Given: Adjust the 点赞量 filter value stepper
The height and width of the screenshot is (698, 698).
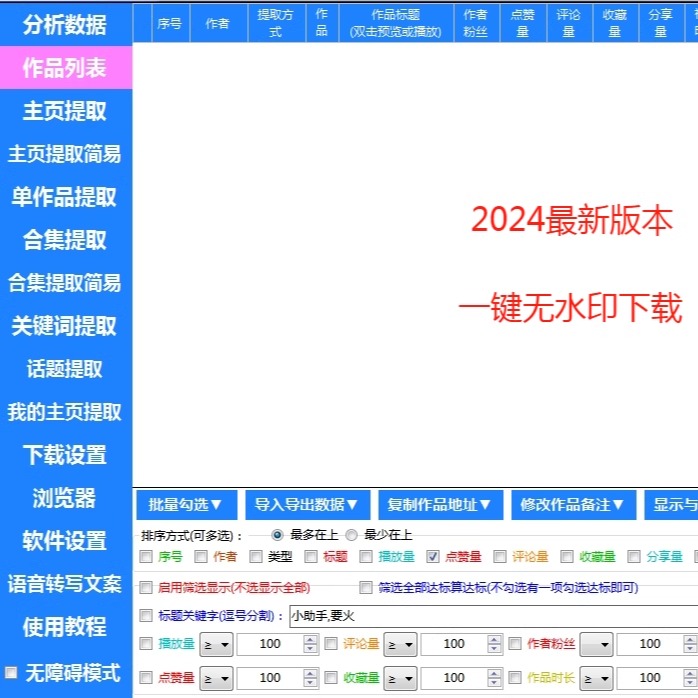Looking at the screenshot, I should coord(310,678).
